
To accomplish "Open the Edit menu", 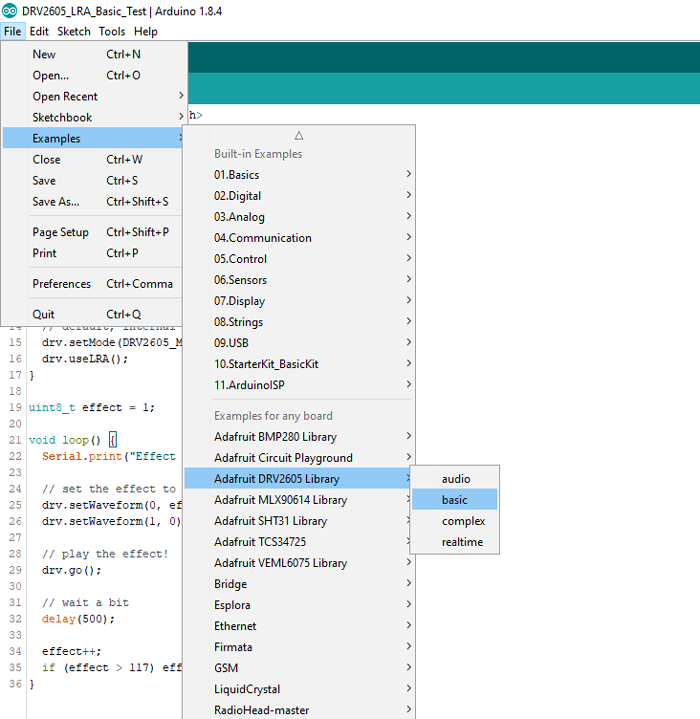I will click(x=39, y=31).
